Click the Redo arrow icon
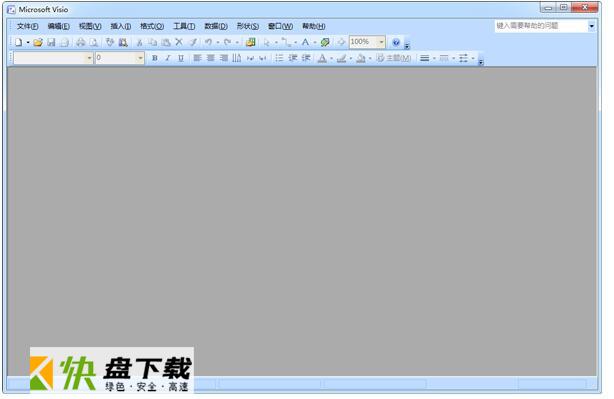Screen dimensions: 614x399 228,42
